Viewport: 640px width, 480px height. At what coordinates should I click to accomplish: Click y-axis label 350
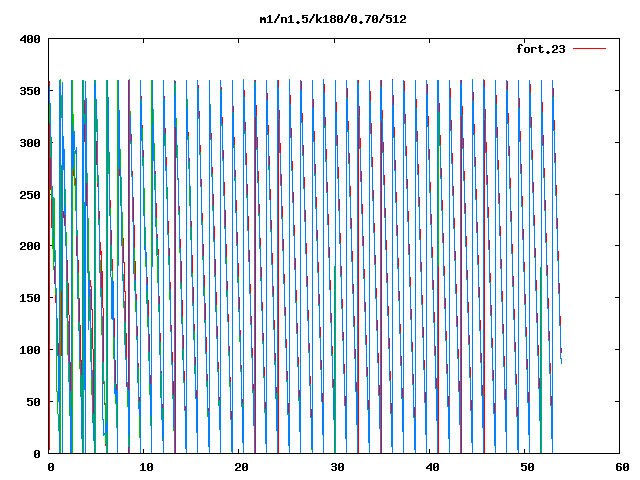pyautogui.click(x=30, y=91)
